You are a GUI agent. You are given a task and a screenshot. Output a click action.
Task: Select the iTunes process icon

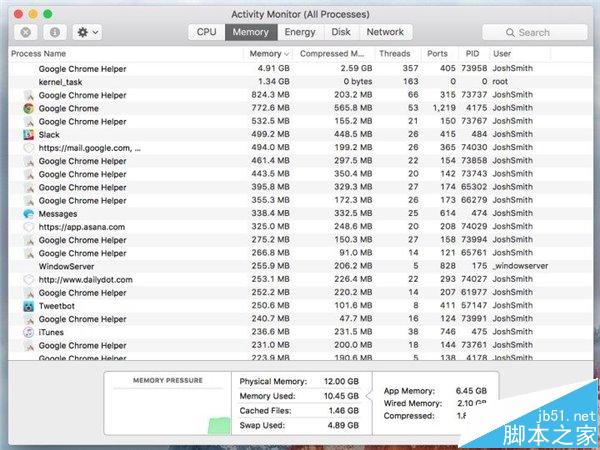click(x=29, y=332)
